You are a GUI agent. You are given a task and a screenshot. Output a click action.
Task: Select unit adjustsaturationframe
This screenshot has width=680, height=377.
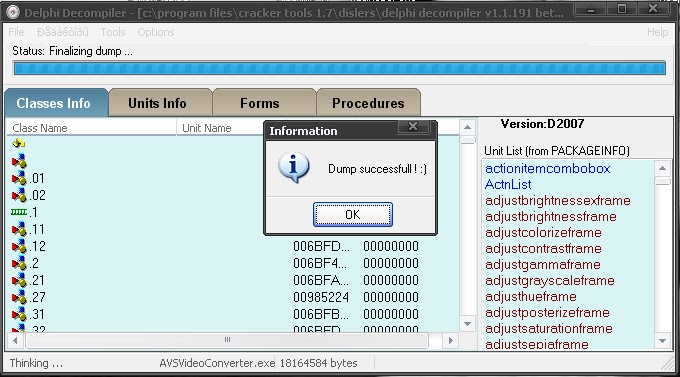pos(549,329)
